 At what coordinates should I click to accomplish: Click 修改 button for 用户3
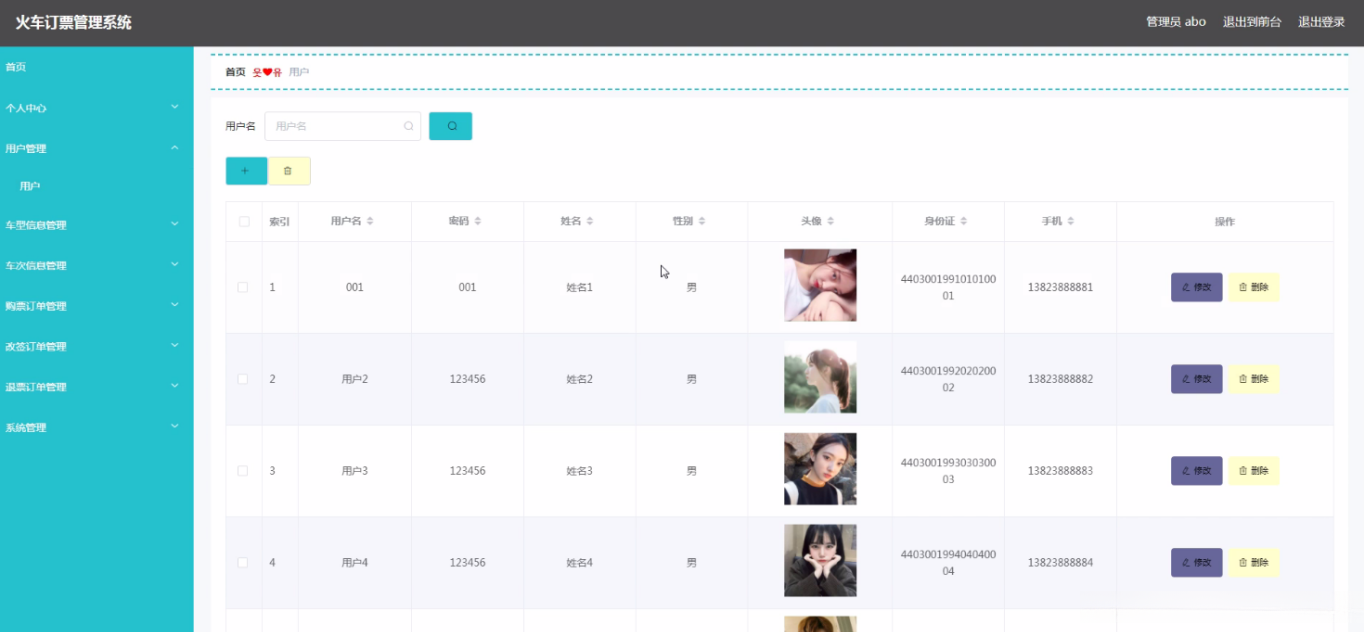tap(1196, 471)
